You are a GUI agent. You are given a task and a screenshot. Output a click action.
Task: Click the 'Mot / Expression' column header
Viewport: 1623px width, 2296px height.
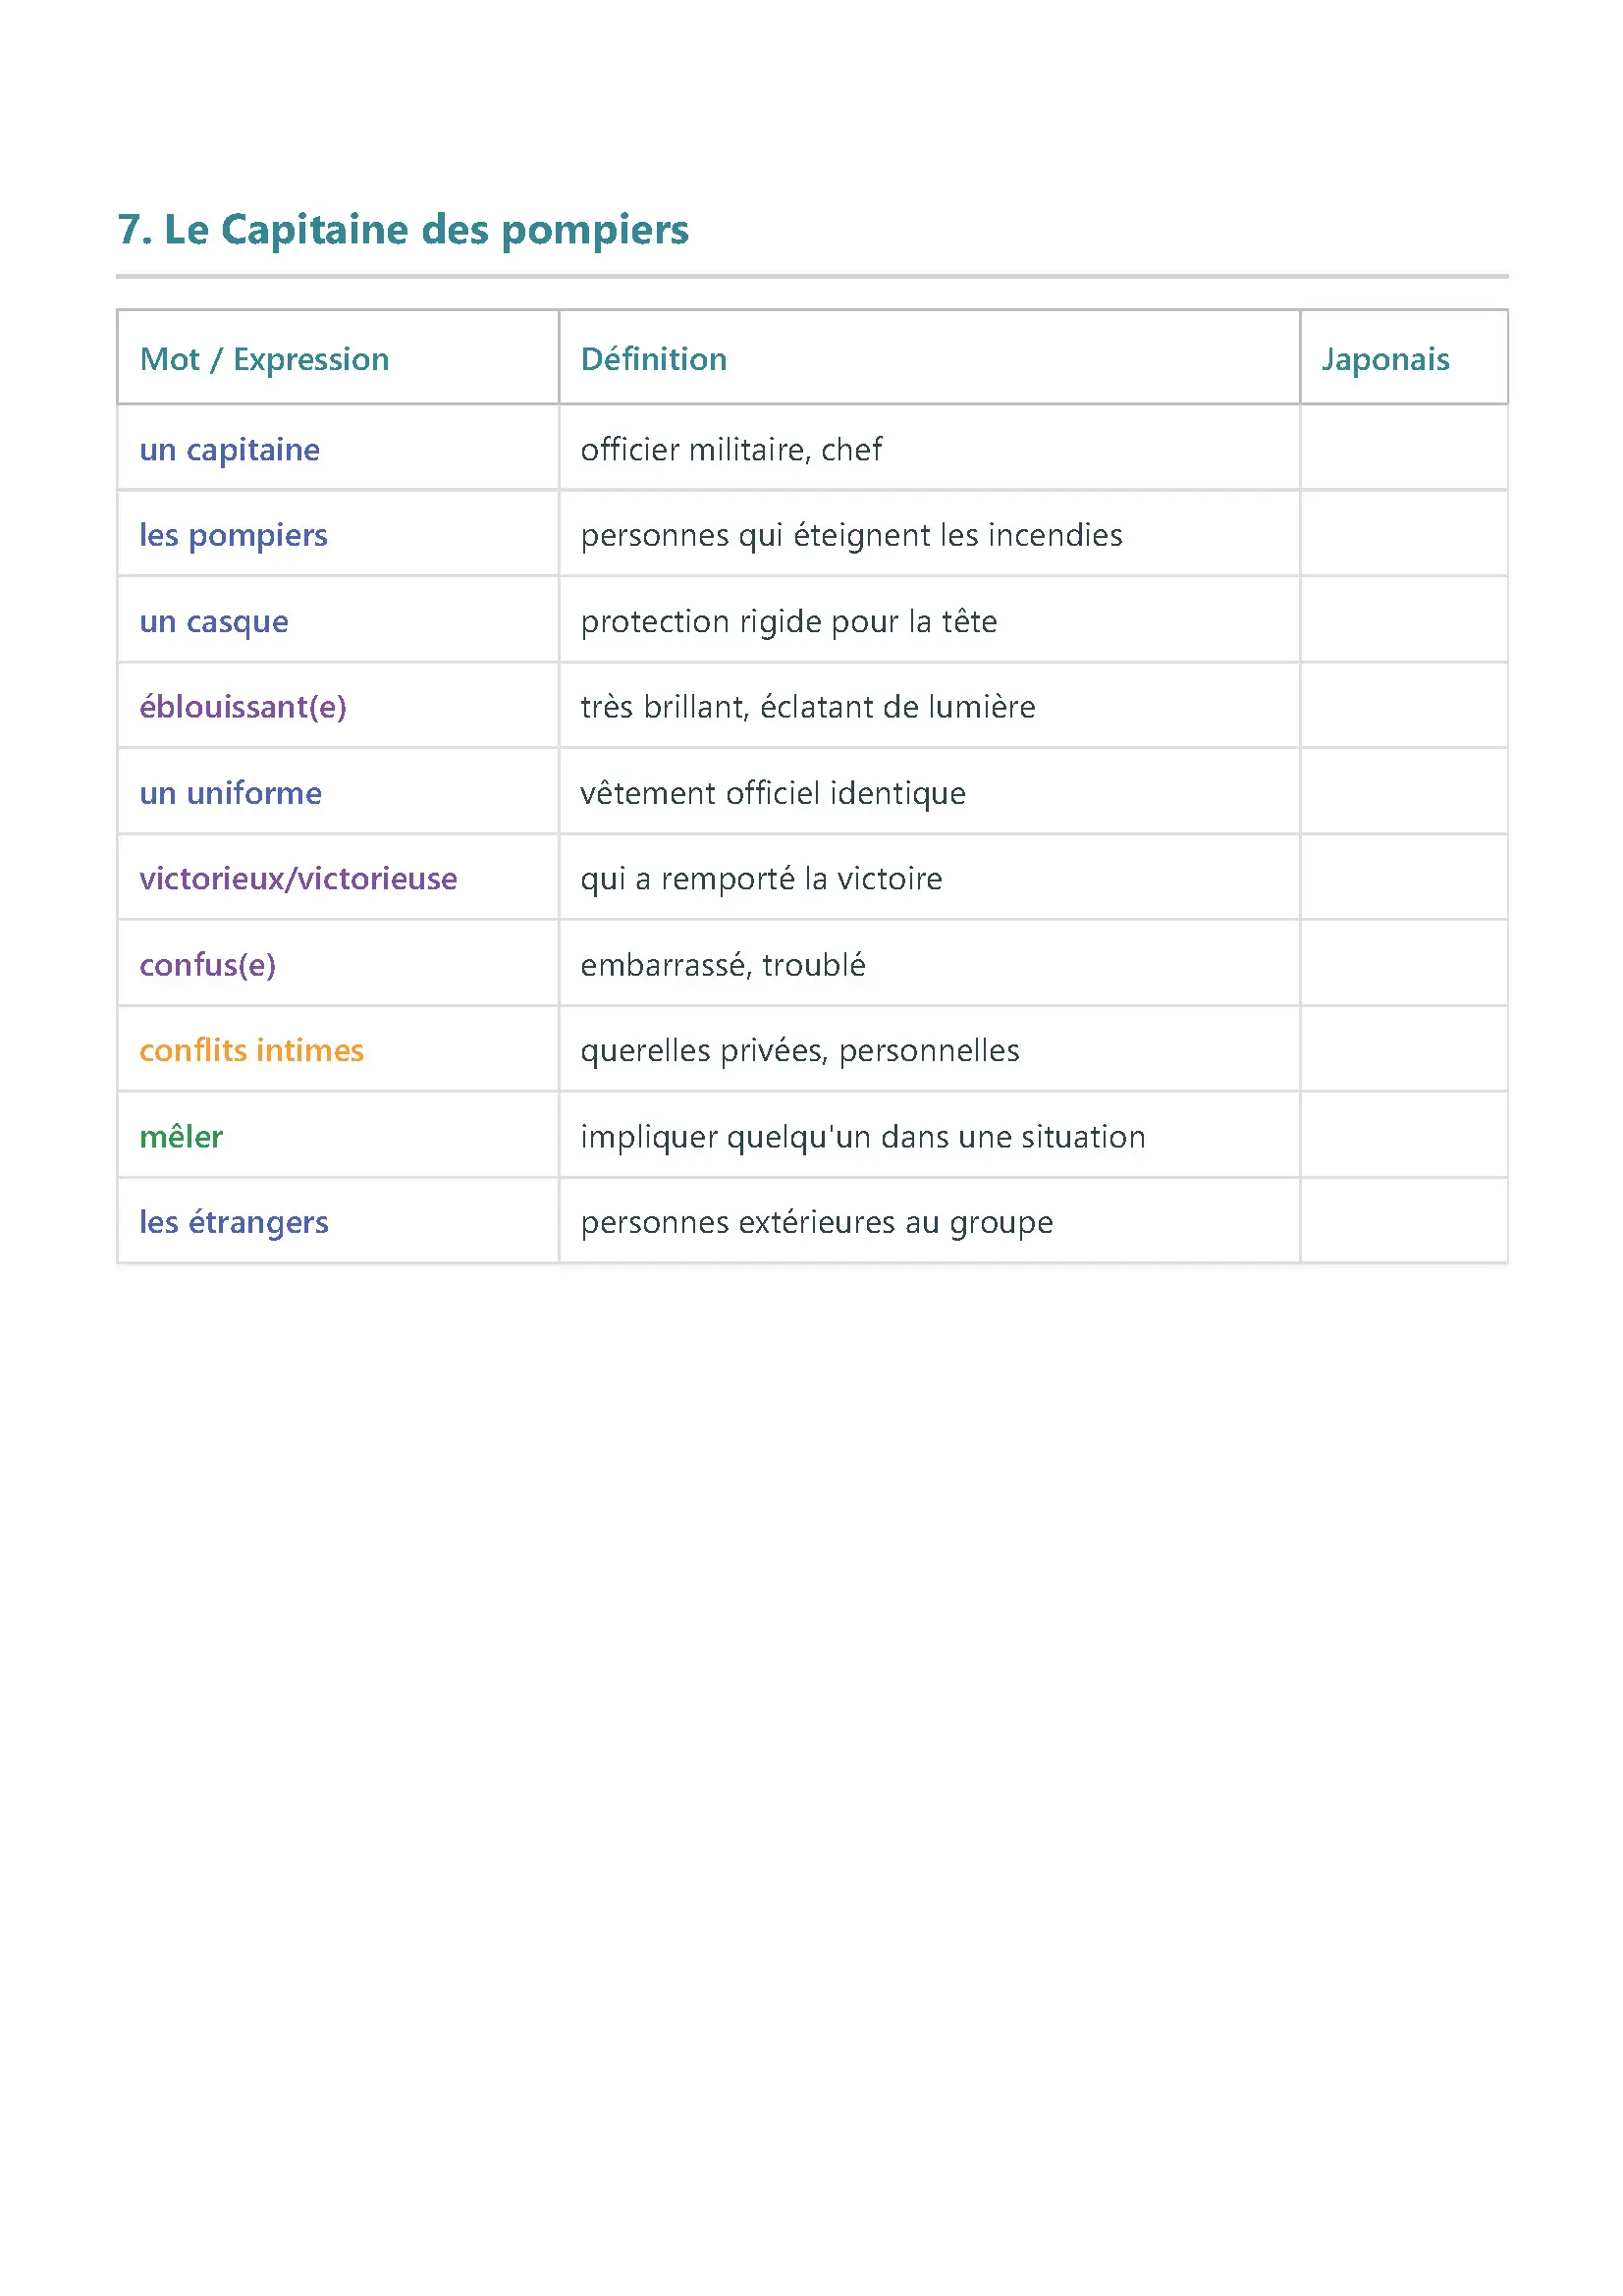pyautogui.click(x=264, y=359)
